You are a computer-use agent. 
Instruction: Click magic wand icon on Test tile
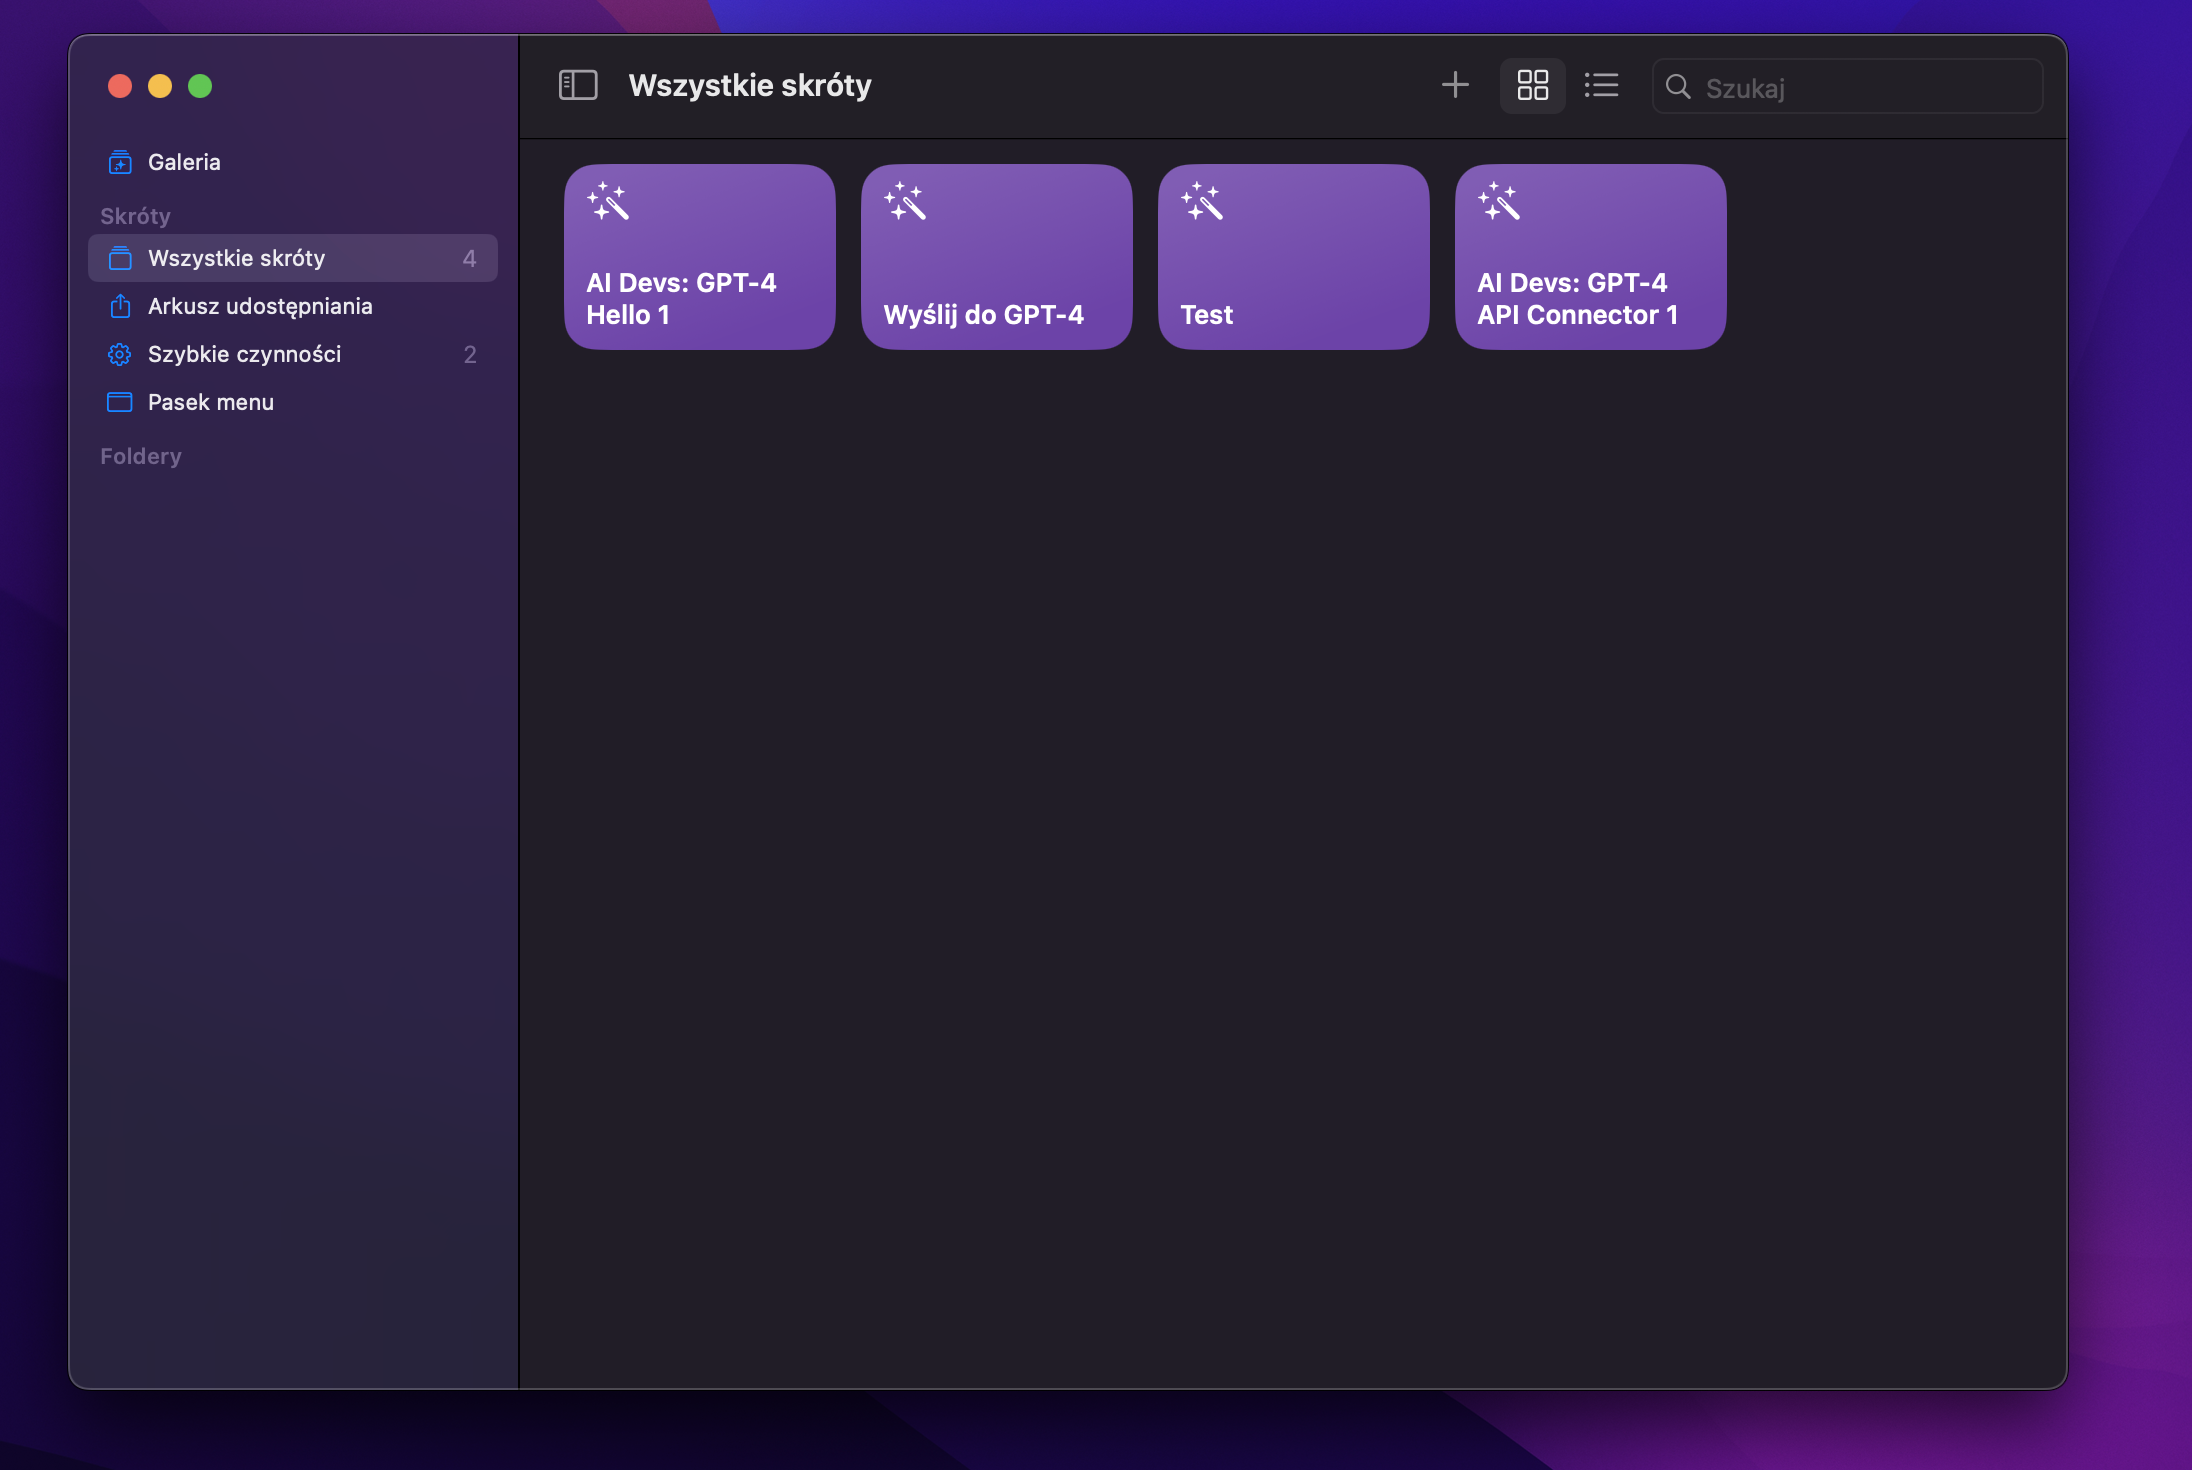[1202, 201]
